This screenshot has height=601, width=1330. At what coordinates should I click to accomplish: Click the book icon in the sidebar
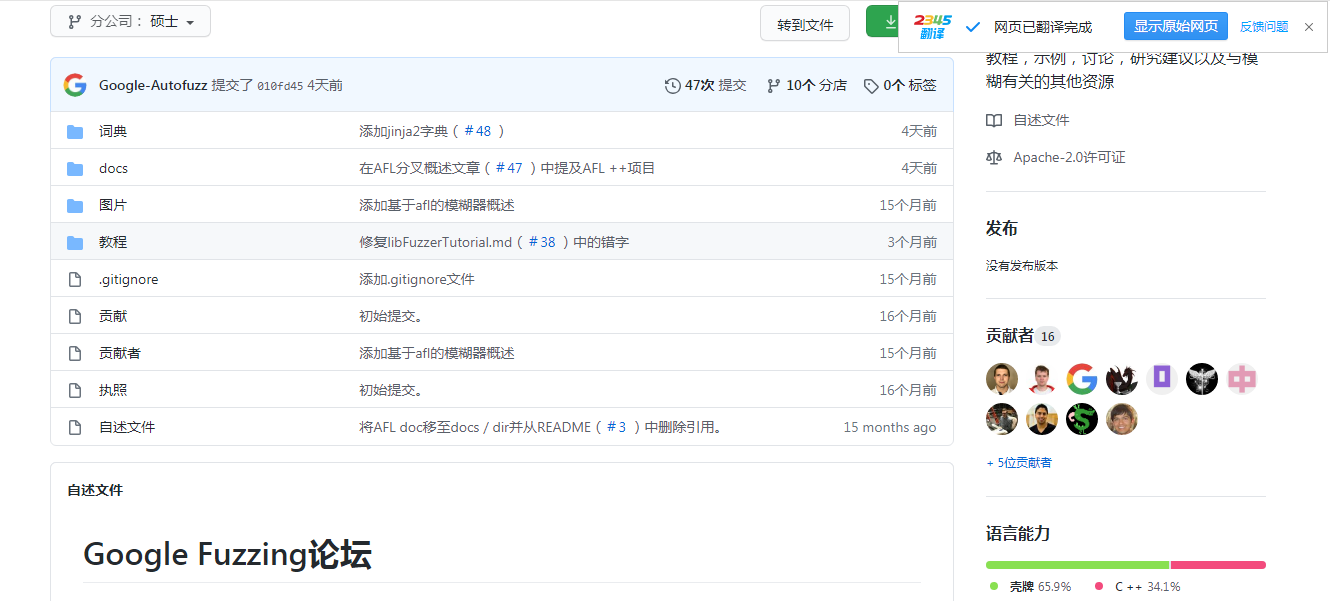[x=994, y=120]
